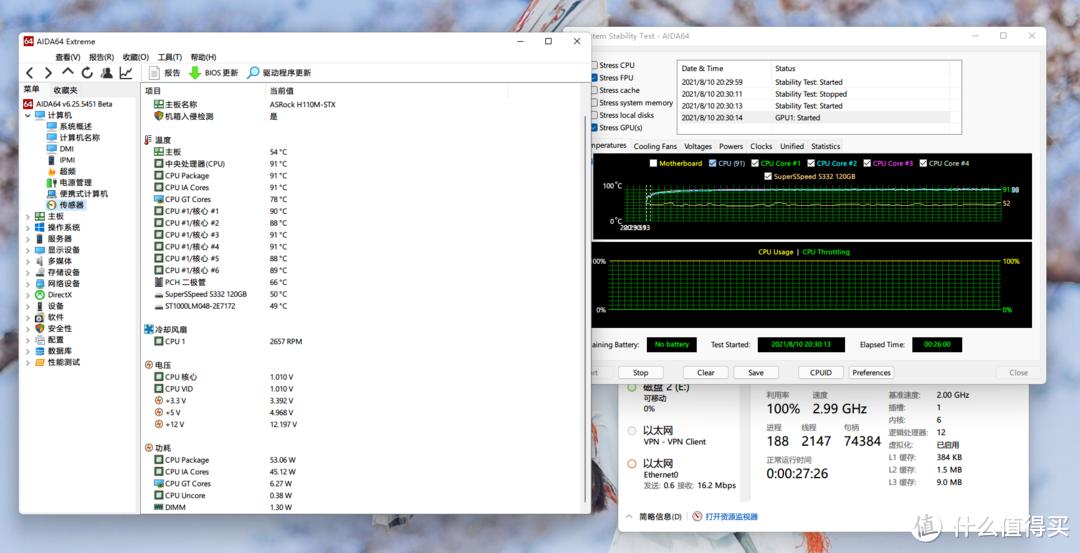The height and width of the screenshot is (553, 1080).
Task: Open the 报告(R) menu
Action: coord(101,57)
